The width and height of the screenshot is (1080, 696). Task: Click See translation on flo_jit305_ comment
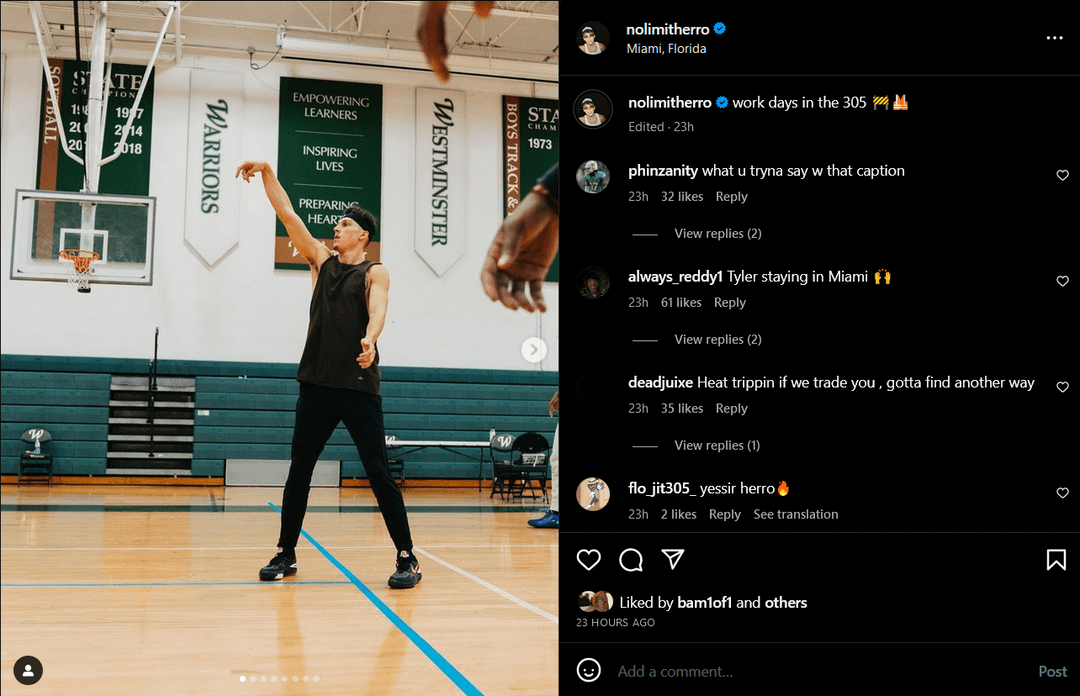click(795, 515)
